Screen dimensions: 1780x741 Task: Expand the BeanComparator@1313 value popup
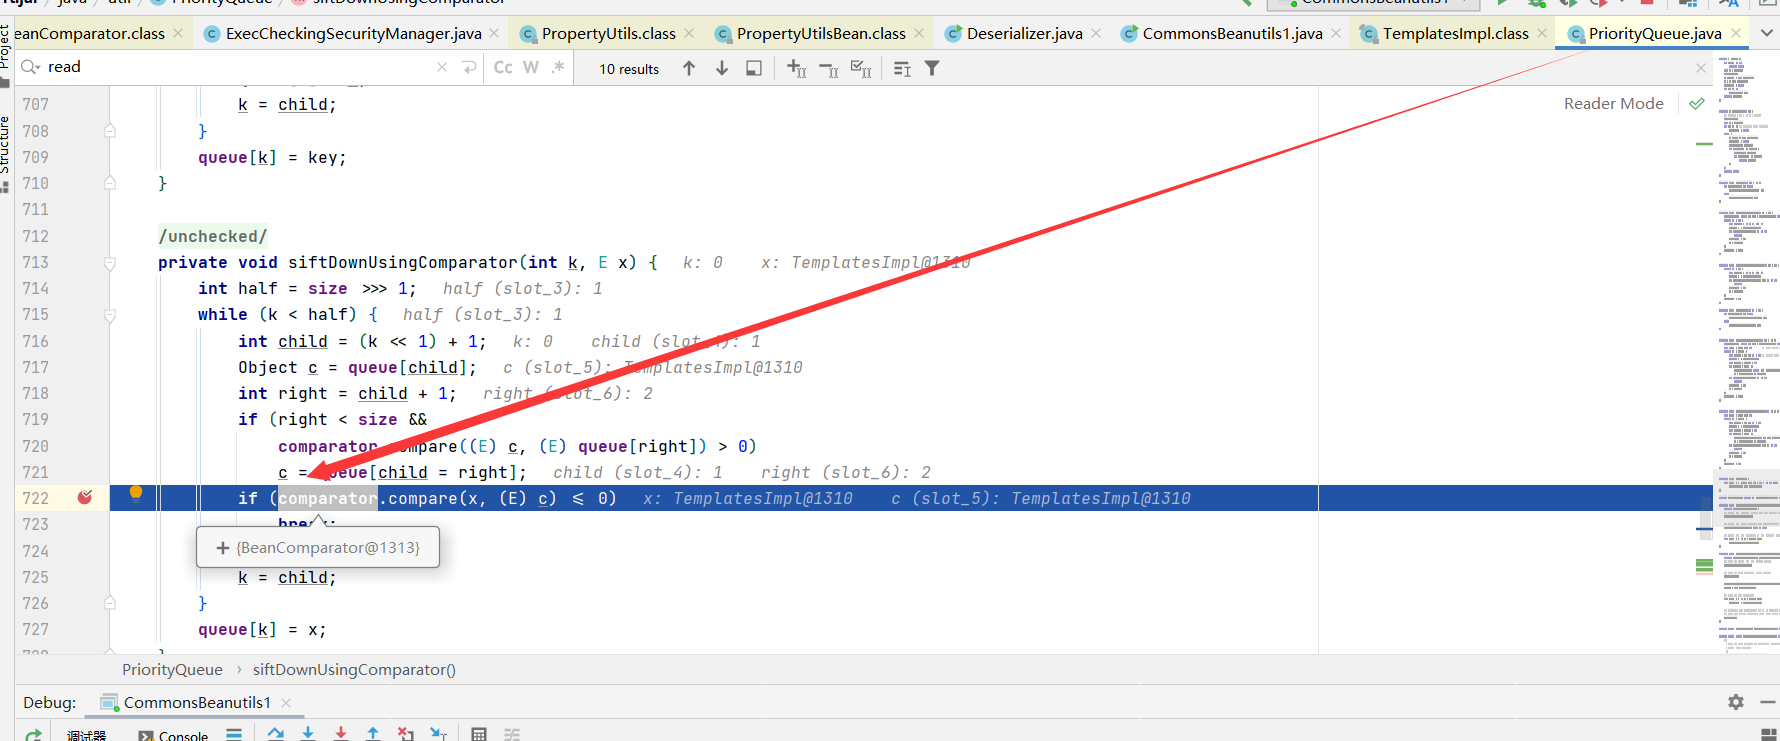pos(223,548)
